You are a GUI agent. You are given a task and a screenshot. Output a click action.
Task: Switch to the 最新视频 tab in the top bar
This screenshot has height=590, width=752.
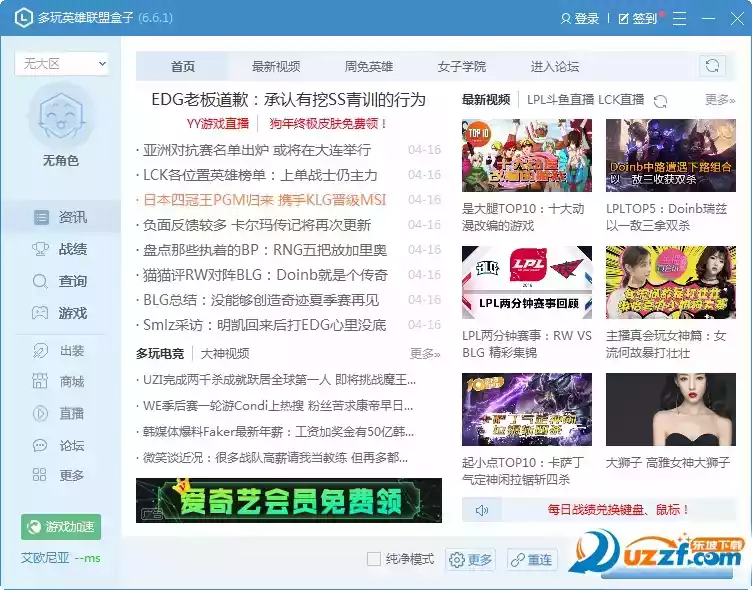coord(276,66)
